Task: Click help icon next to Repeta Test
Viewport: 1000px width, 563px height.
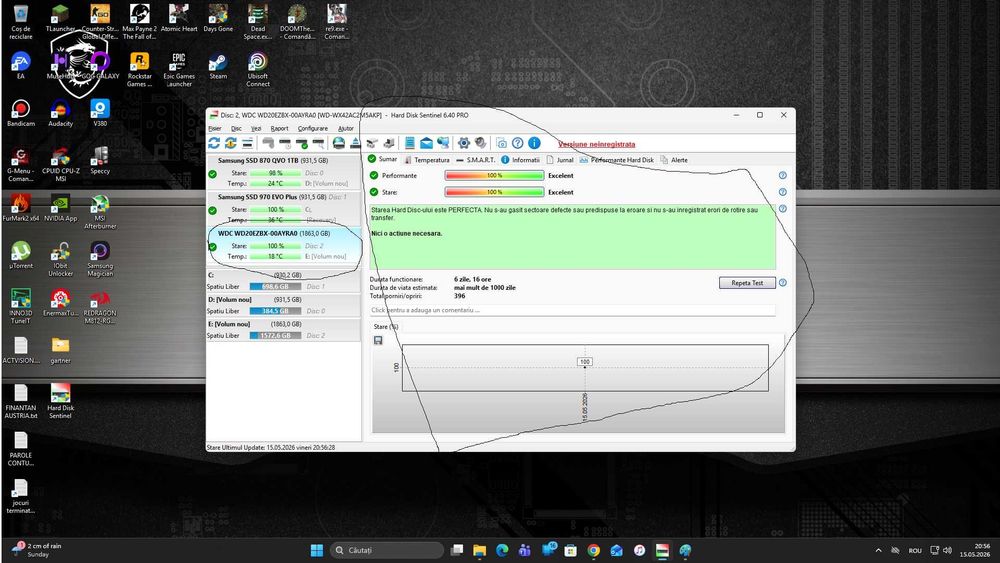Action: pyautogui.click(x=783, y=282)
